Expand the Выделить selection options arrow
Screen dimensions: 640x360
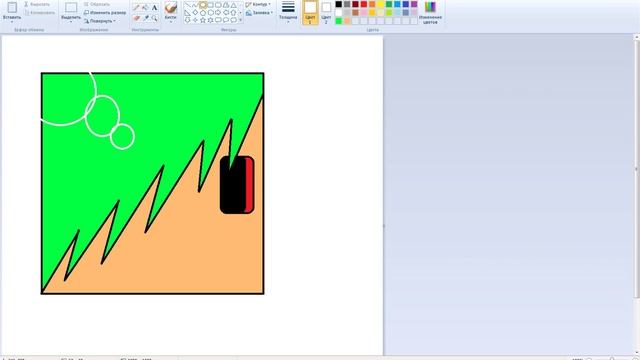point(71,22)
